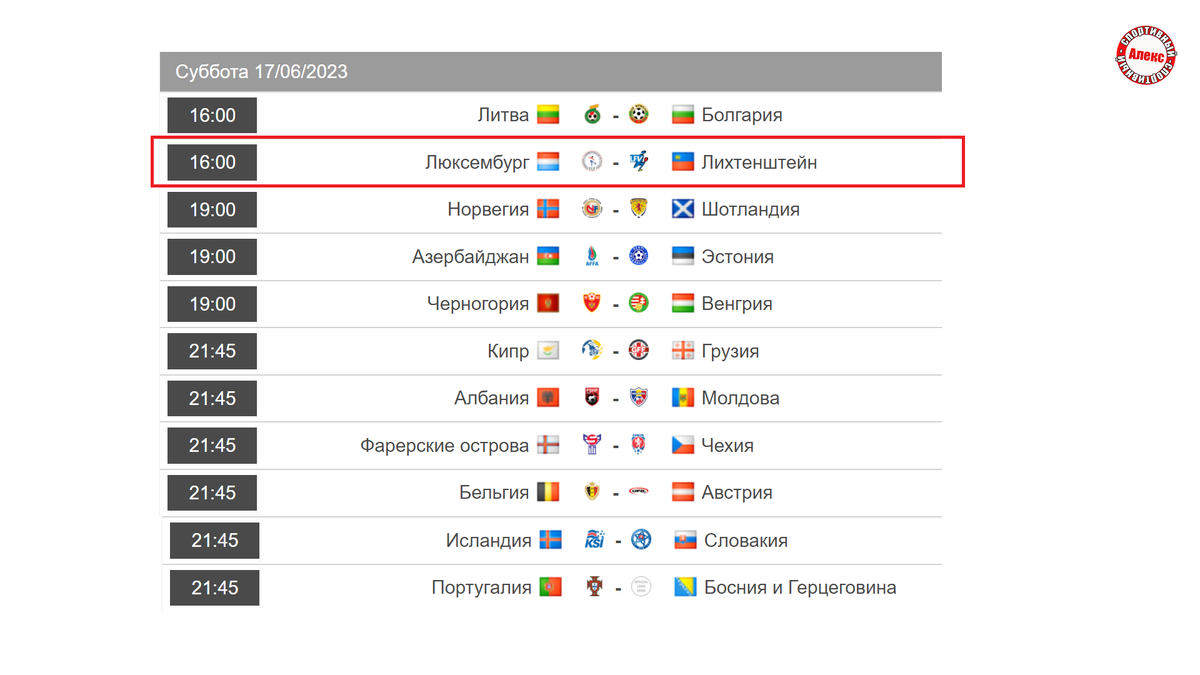Viewport: 1200px width, 675px height.
Task: Click the 16:00 time for Литва match
Action: [212, 115]
